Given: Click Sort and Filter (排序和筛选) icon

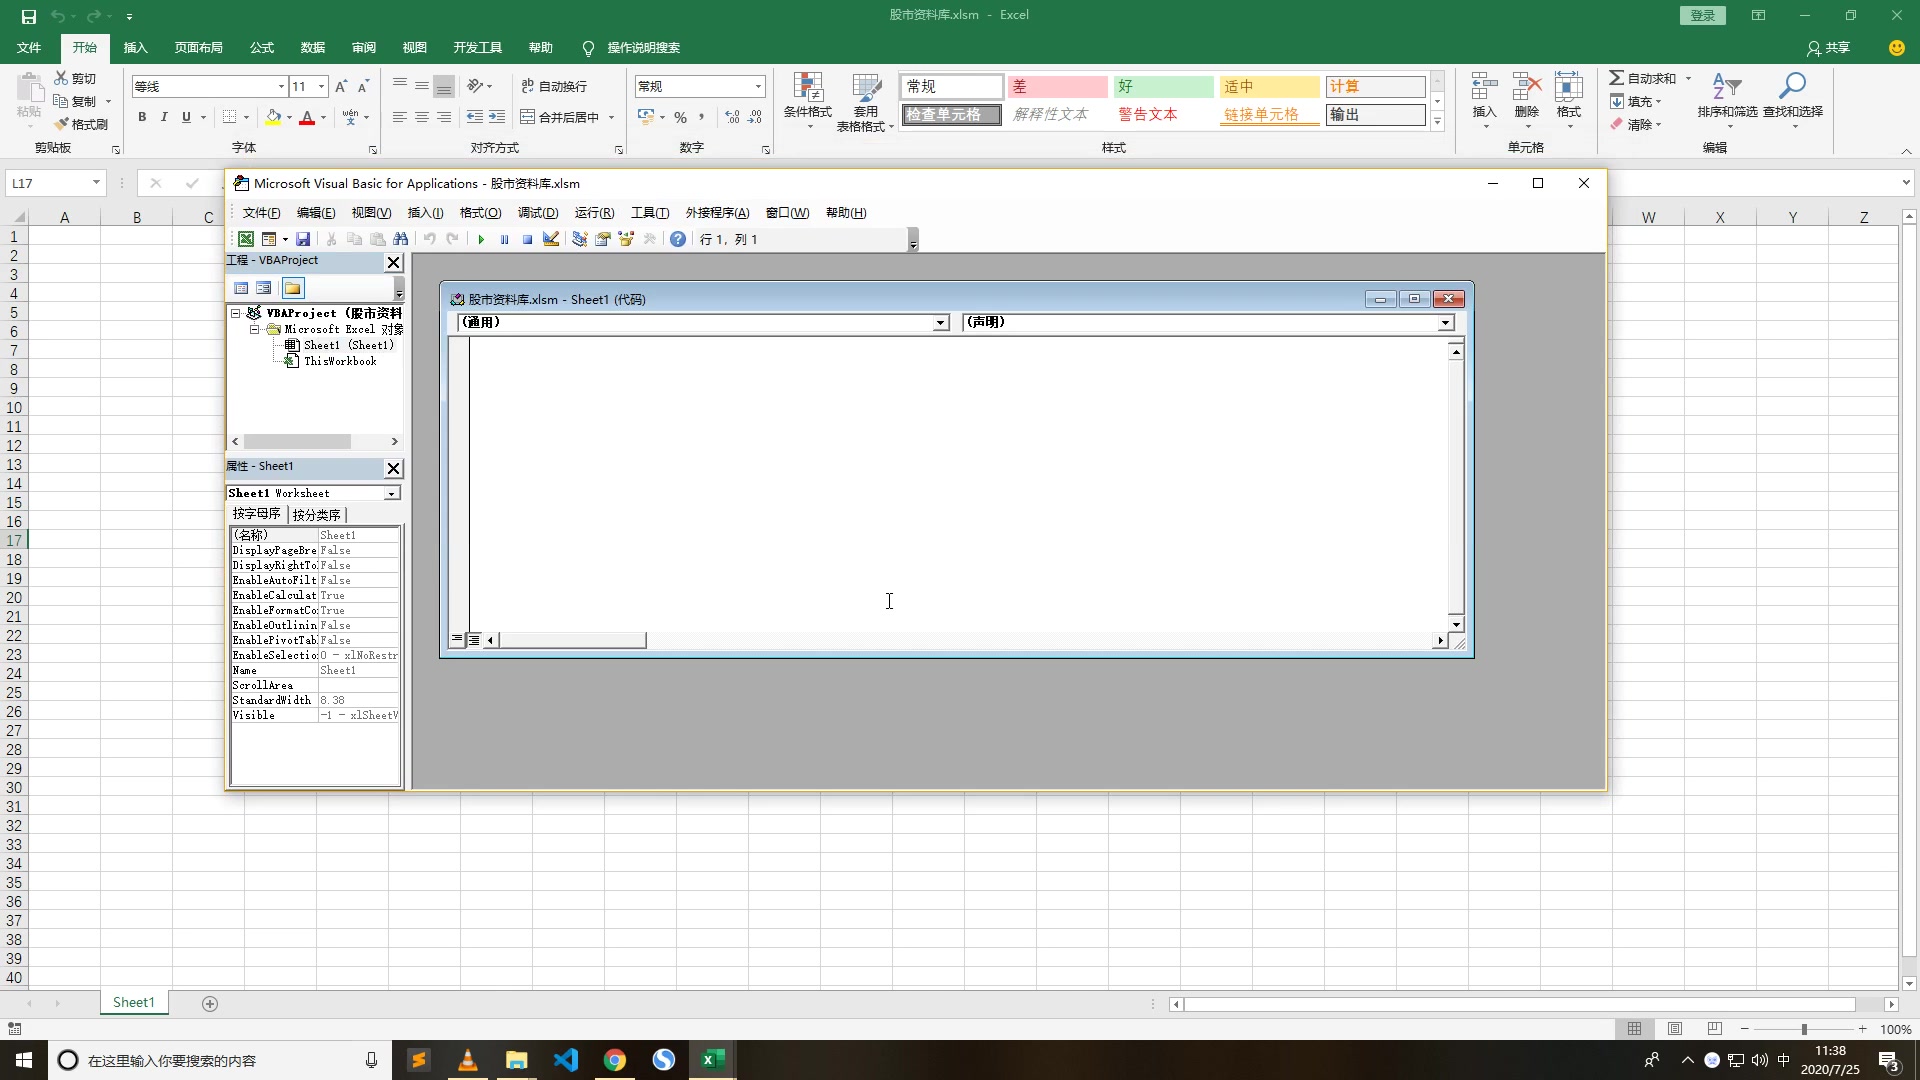Looking at the screenshot, I should tap(1727, 100).
